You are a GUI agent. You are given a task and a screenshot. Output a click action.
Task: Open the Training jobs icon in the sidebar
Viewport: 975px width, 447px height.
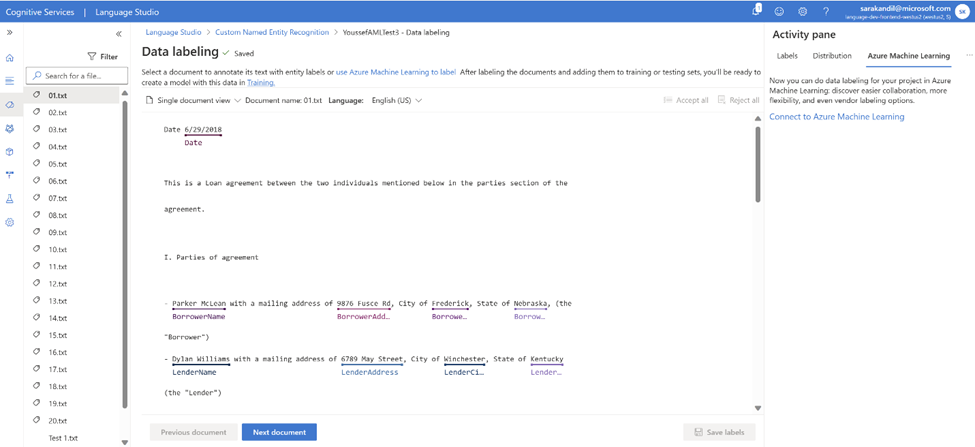[x=9, y=128]
